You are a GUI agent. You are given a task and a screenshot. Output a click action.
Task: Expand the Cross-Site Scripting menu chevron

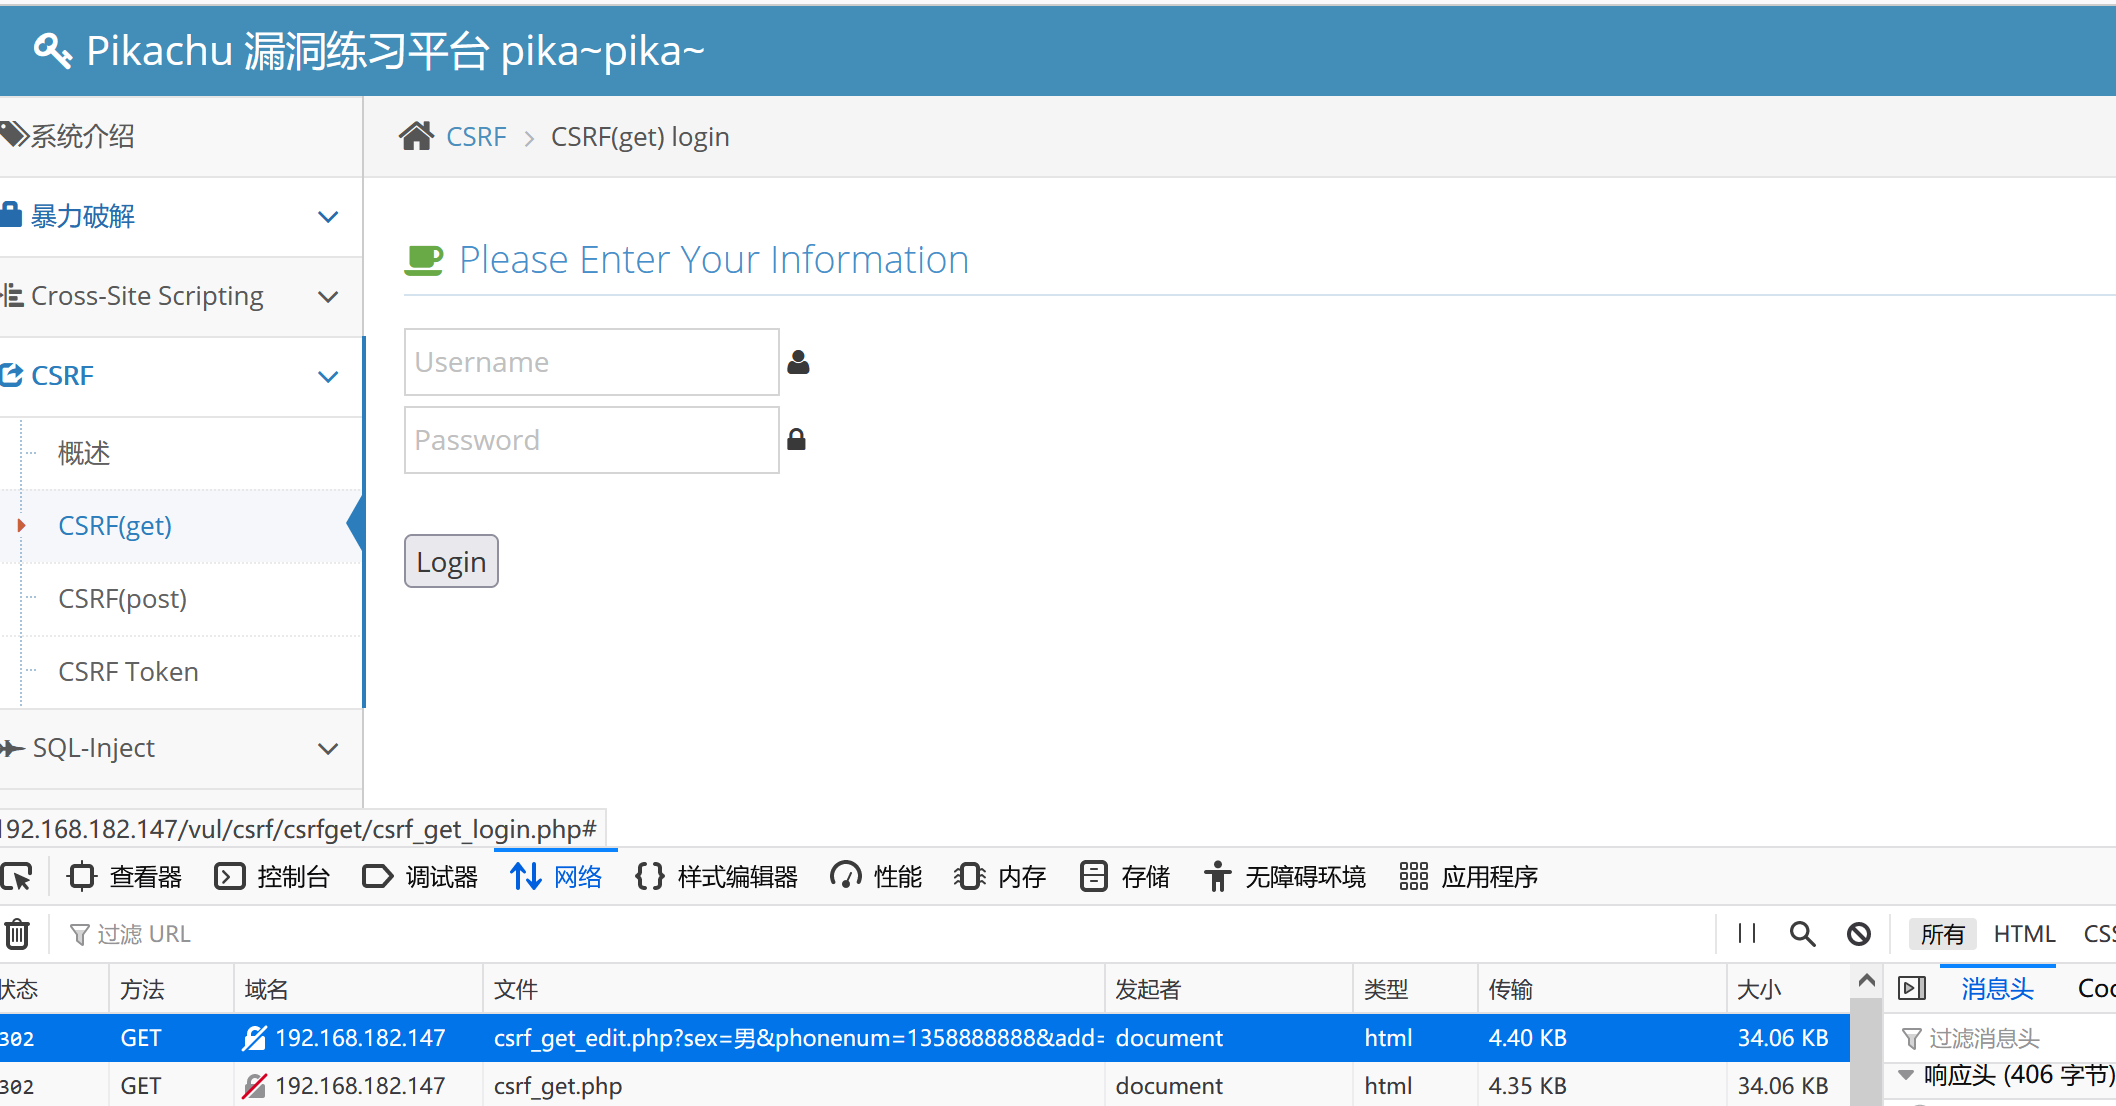tap(327, 297)
